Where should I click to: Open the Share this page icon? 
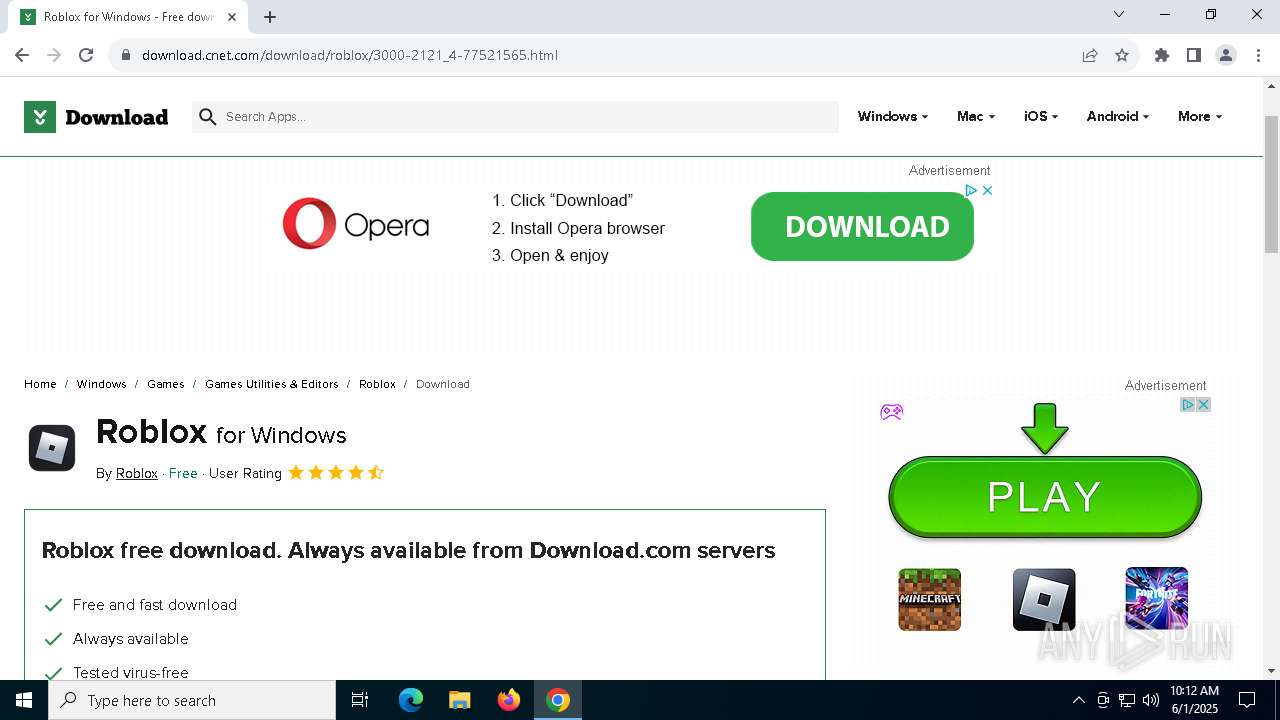pos(1090,55)
